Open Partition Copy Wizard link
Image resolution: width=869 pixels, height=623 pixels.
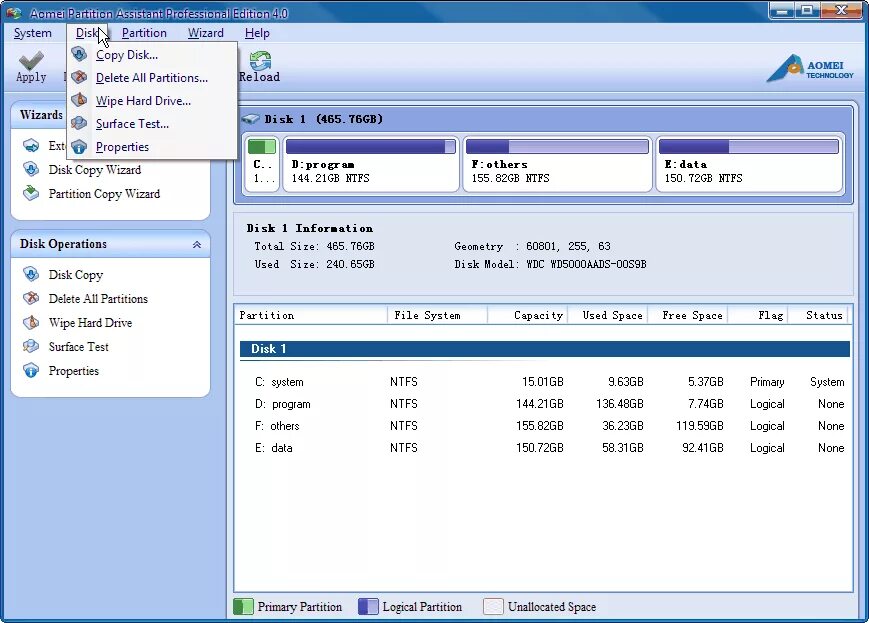coord(104,193)
